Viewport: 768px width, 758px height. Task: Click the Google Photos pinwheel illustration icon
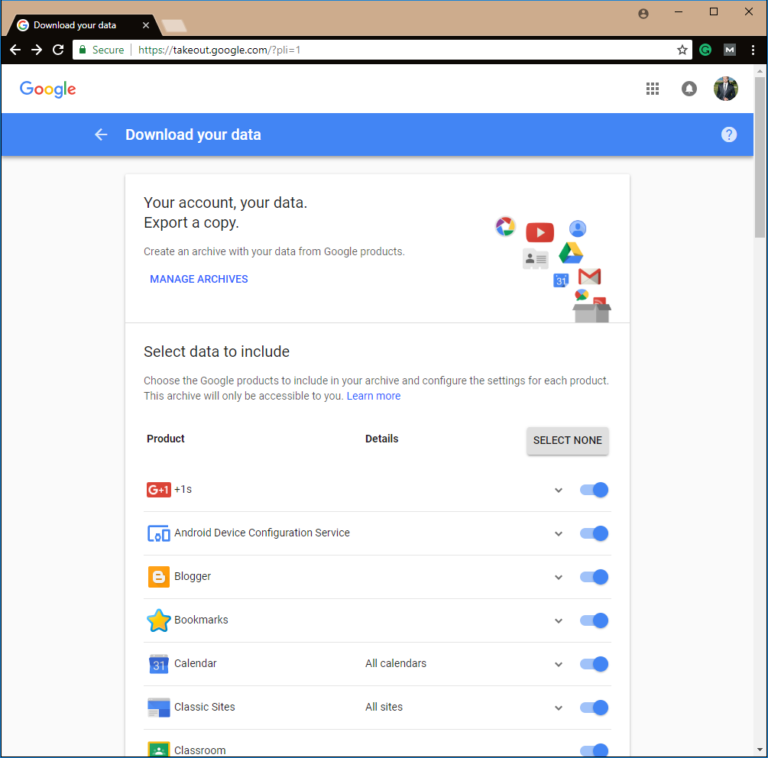click(505, 226)
